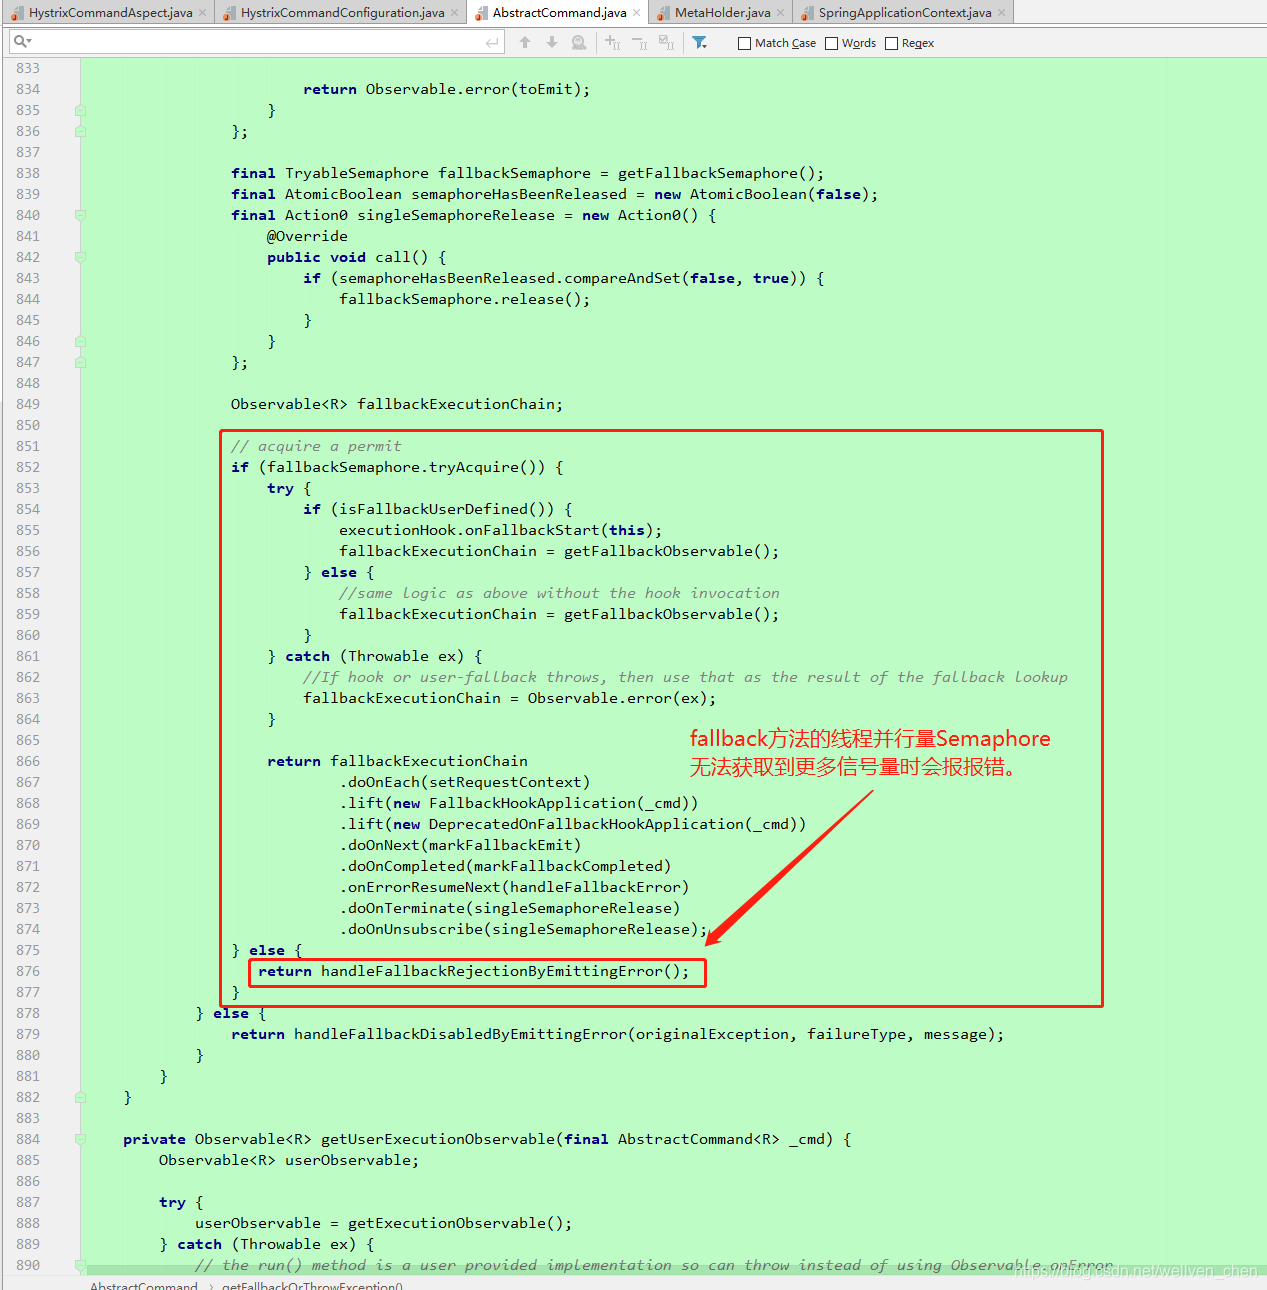Viewport: 1267px width, 1290px height.
Task: Click the find all usages icon
Action: [579, 42]
